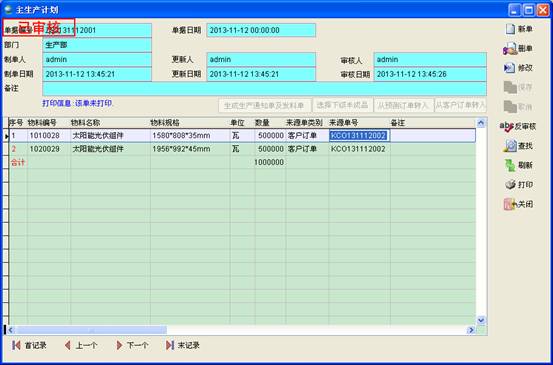Click horizontal scrollbar left arrow
The height and width of the screenshot is (365, 553).
tap(10, 330)
